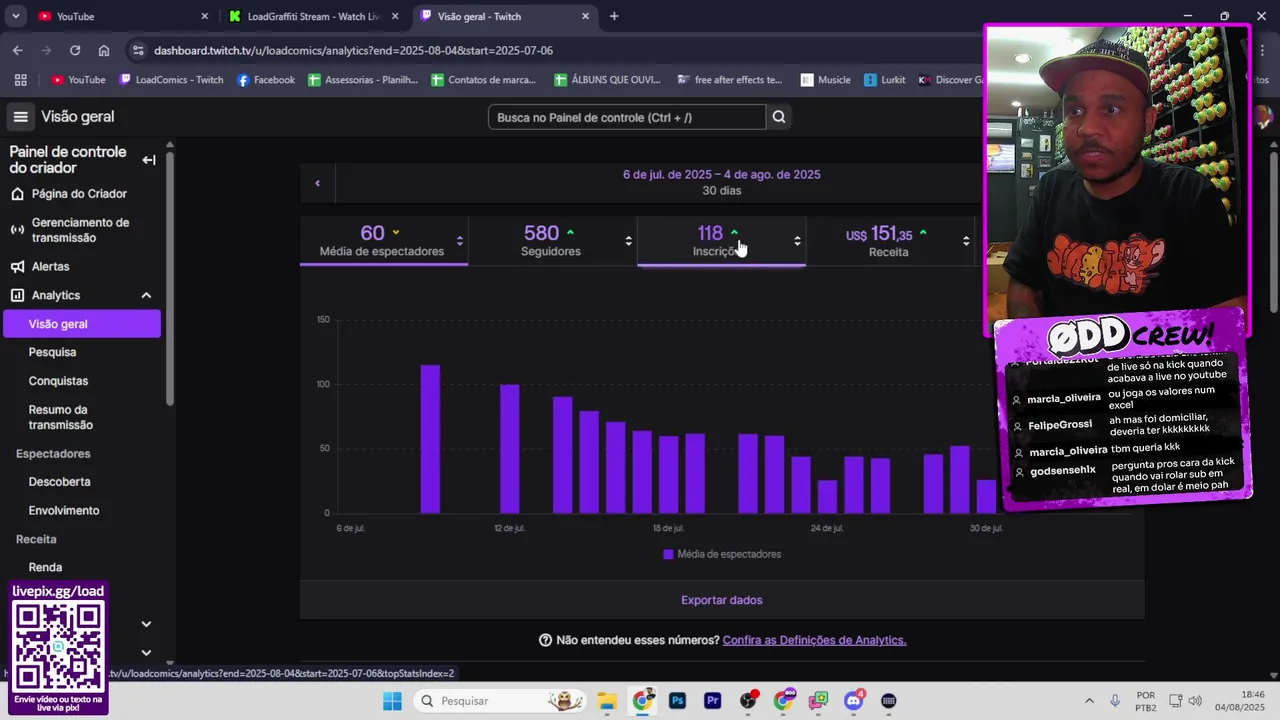Screen dimensions: 1280x720
Task: Go back in browser history
Action: click(x=18, y=50)
